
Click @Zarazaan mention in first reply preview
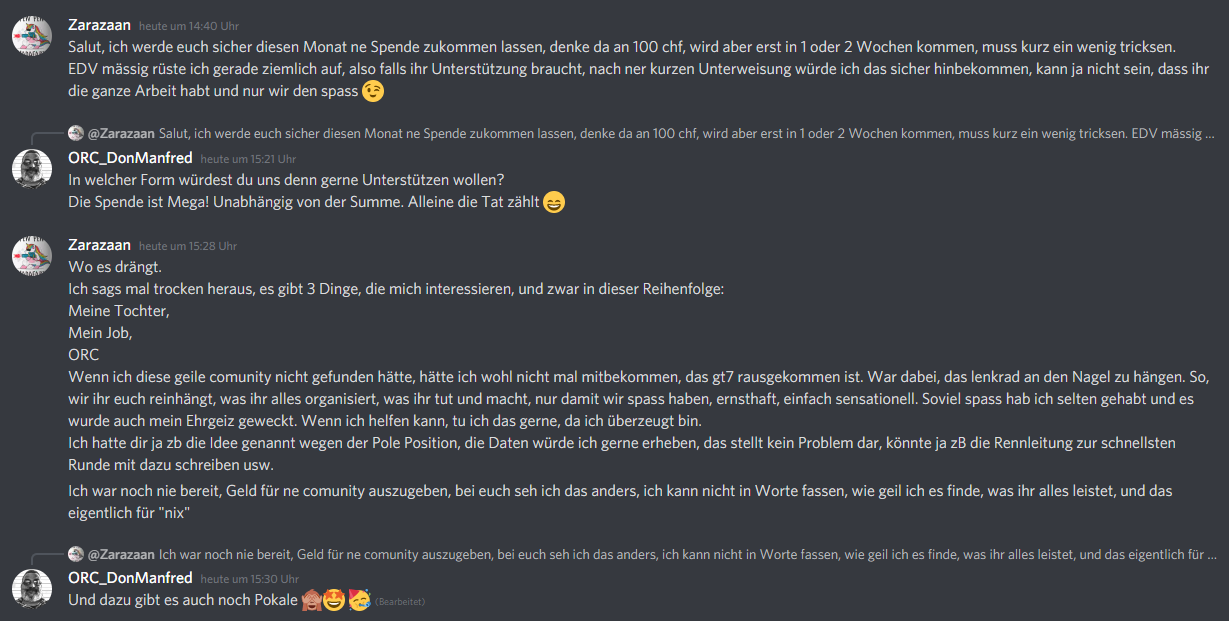click(121, 133)
